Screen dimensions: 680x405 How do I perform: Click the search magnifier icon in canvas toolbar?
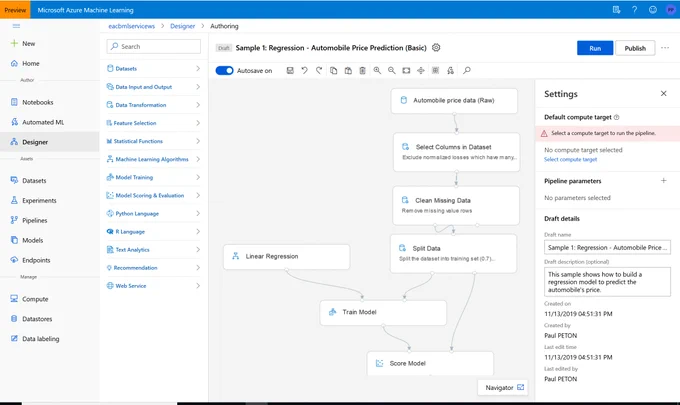(x=467, y=70)
